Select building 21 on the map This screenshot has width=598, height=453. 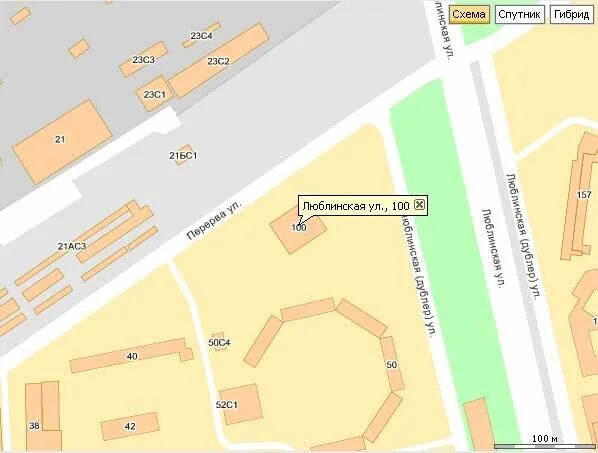[x=62, y=142]
